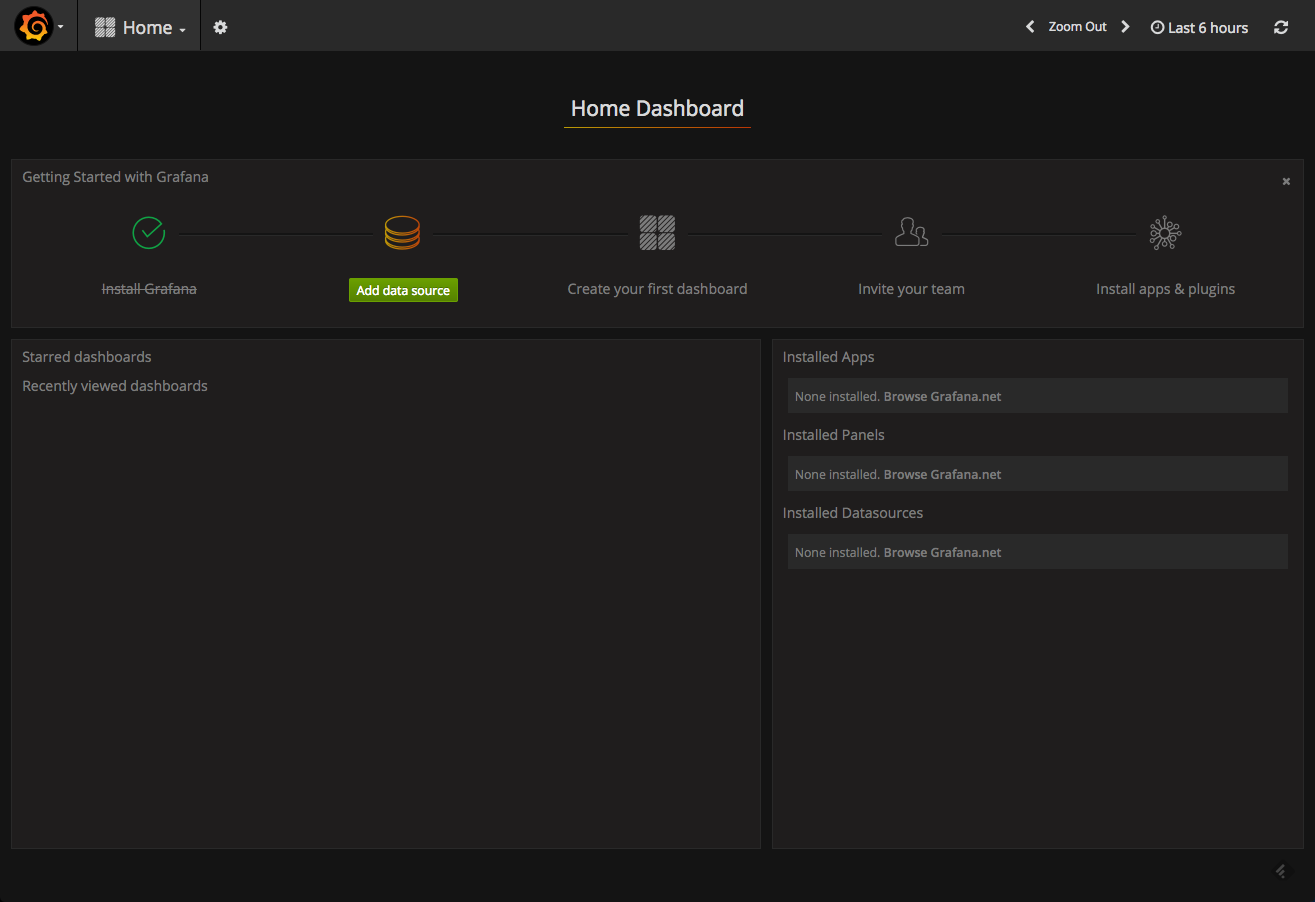Screen dimensions: 1315x902
Task: Open Browse Grafana.net under Installed Datasources
Action: [942, 553]
